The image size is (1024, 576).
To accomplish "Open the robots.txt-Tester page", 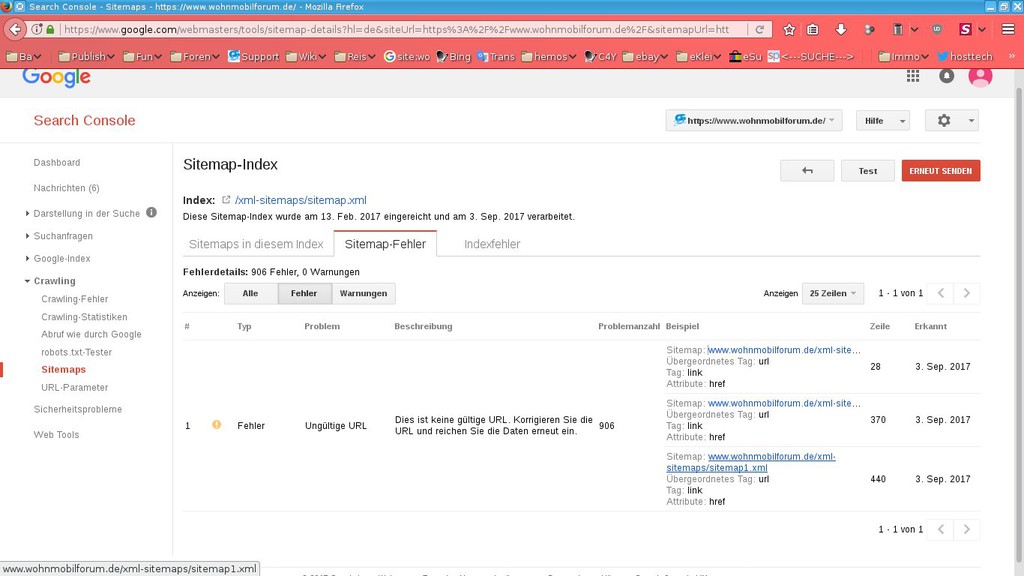I will [76, 352].
